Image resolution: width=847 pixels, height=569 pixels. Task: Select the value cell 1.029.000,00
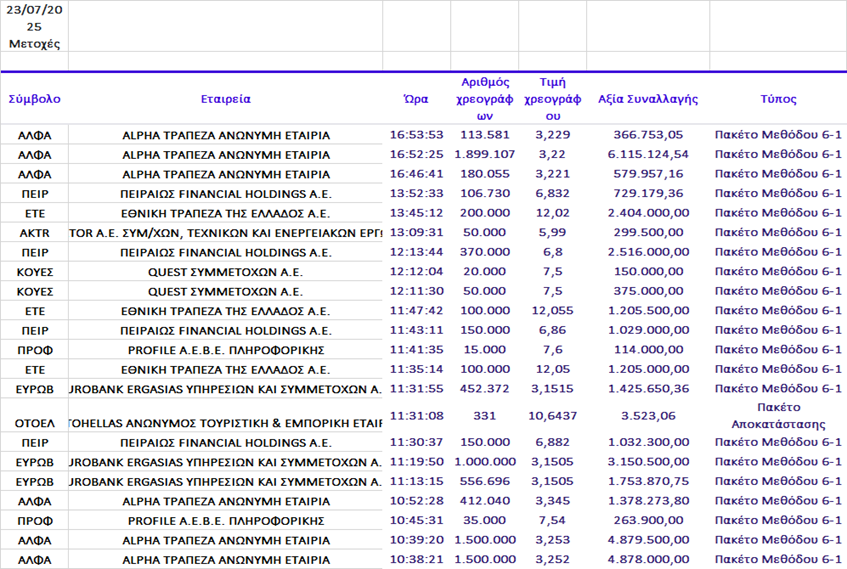pos(648,330)
